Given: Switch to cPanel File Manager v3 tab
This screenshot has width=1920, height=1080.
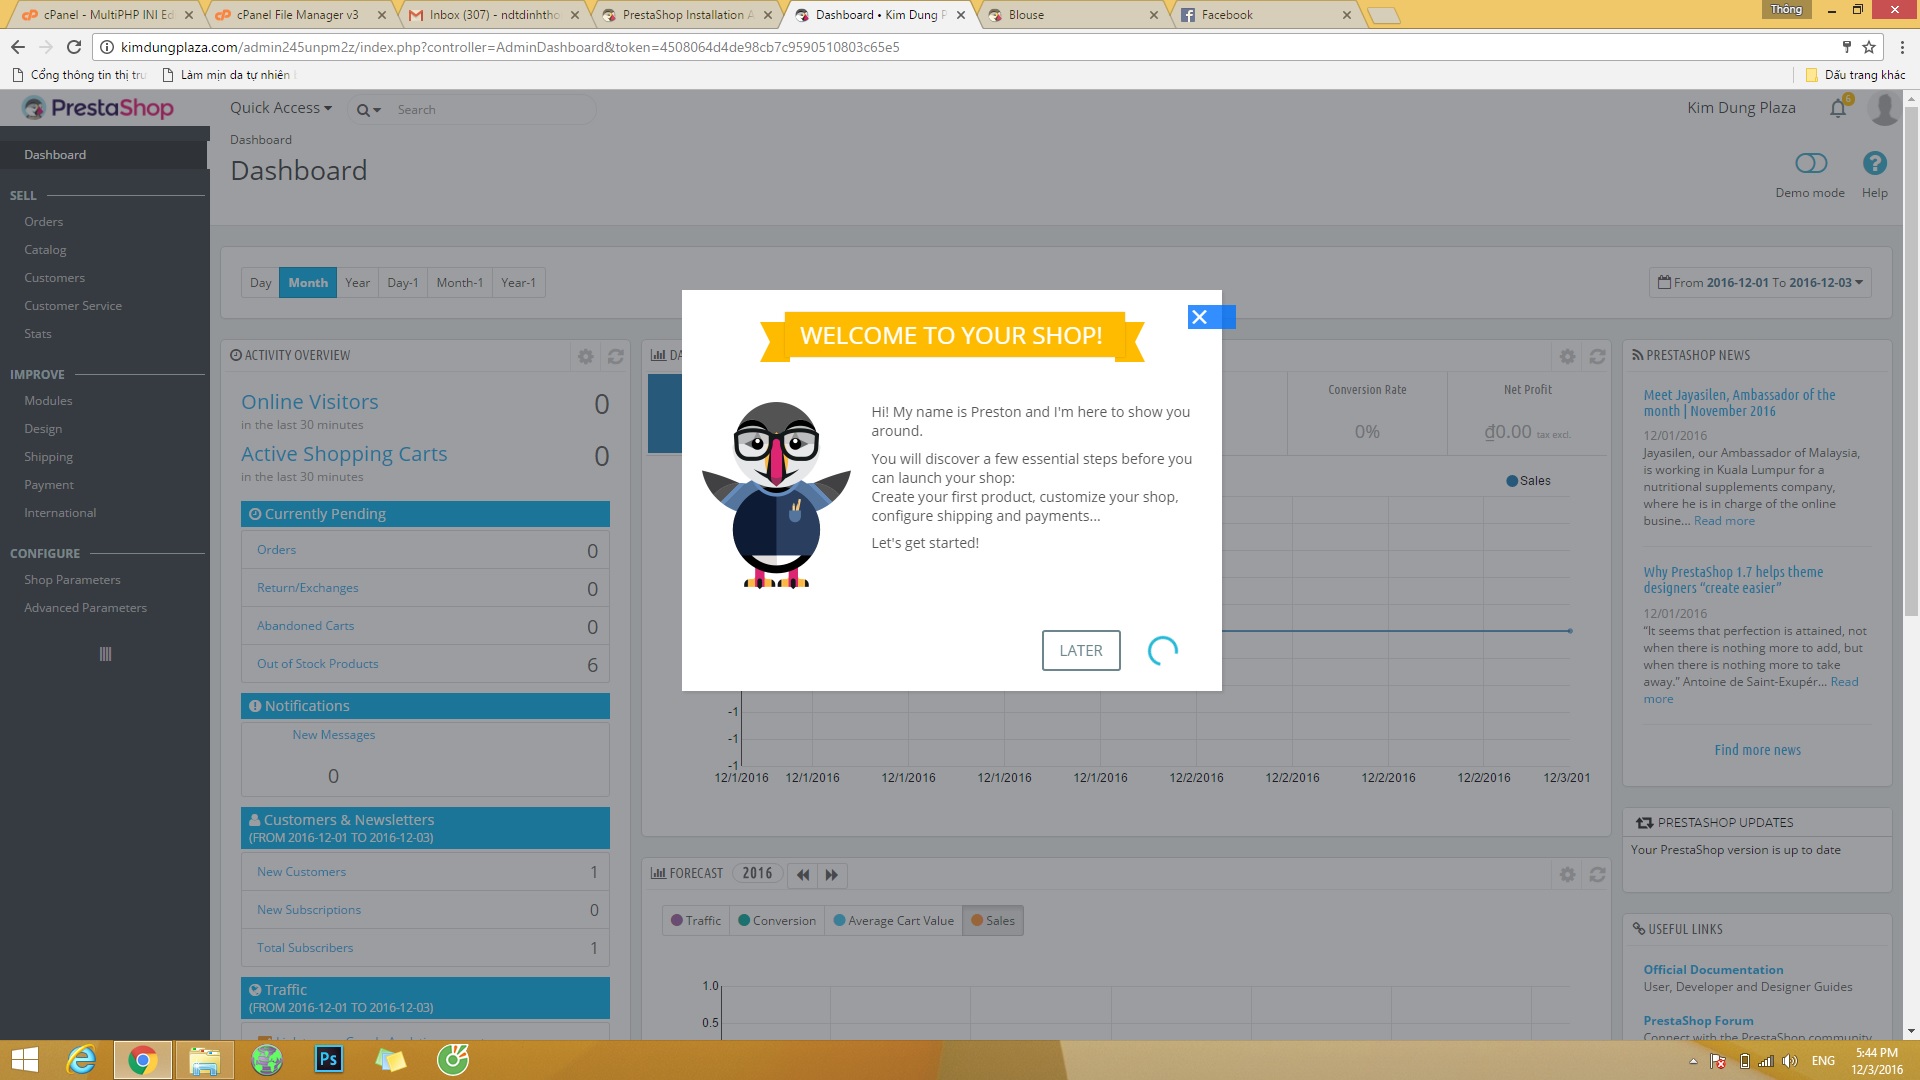Looking at the screenshot, I should (x=298, y=15).
